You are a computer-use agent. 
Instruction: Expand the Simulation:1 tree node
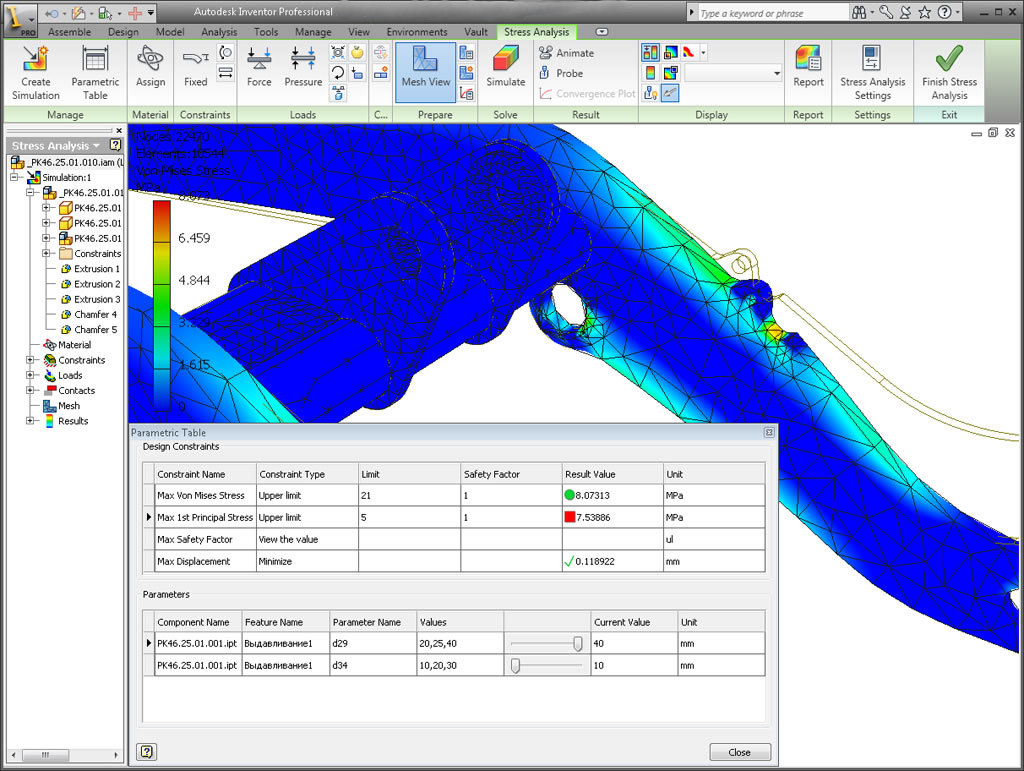point(14,177)
